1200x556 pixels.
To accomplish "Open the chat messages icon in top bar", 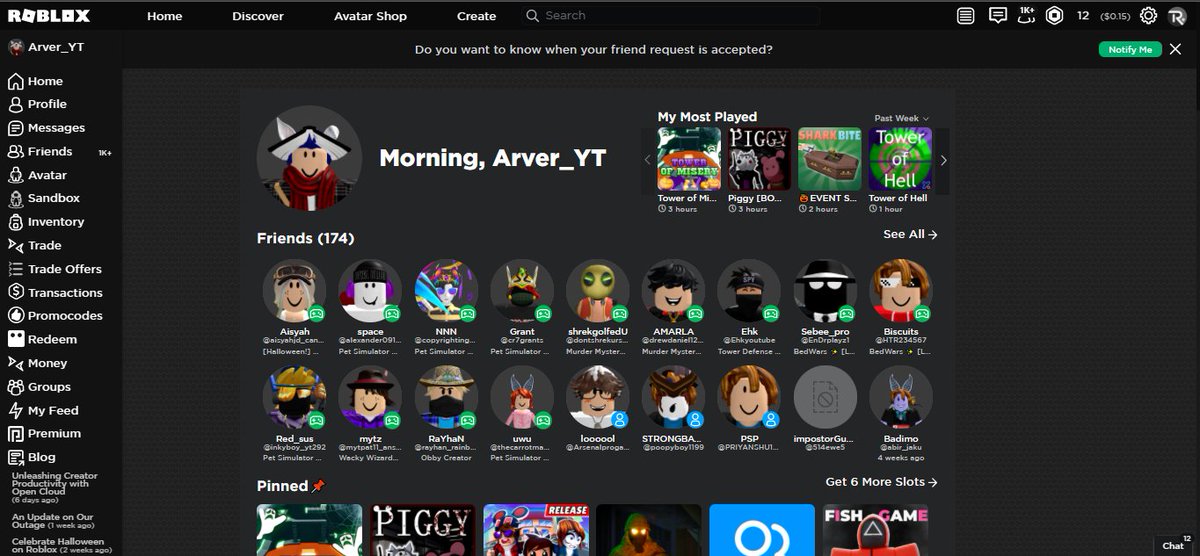I will coord(997,16).
